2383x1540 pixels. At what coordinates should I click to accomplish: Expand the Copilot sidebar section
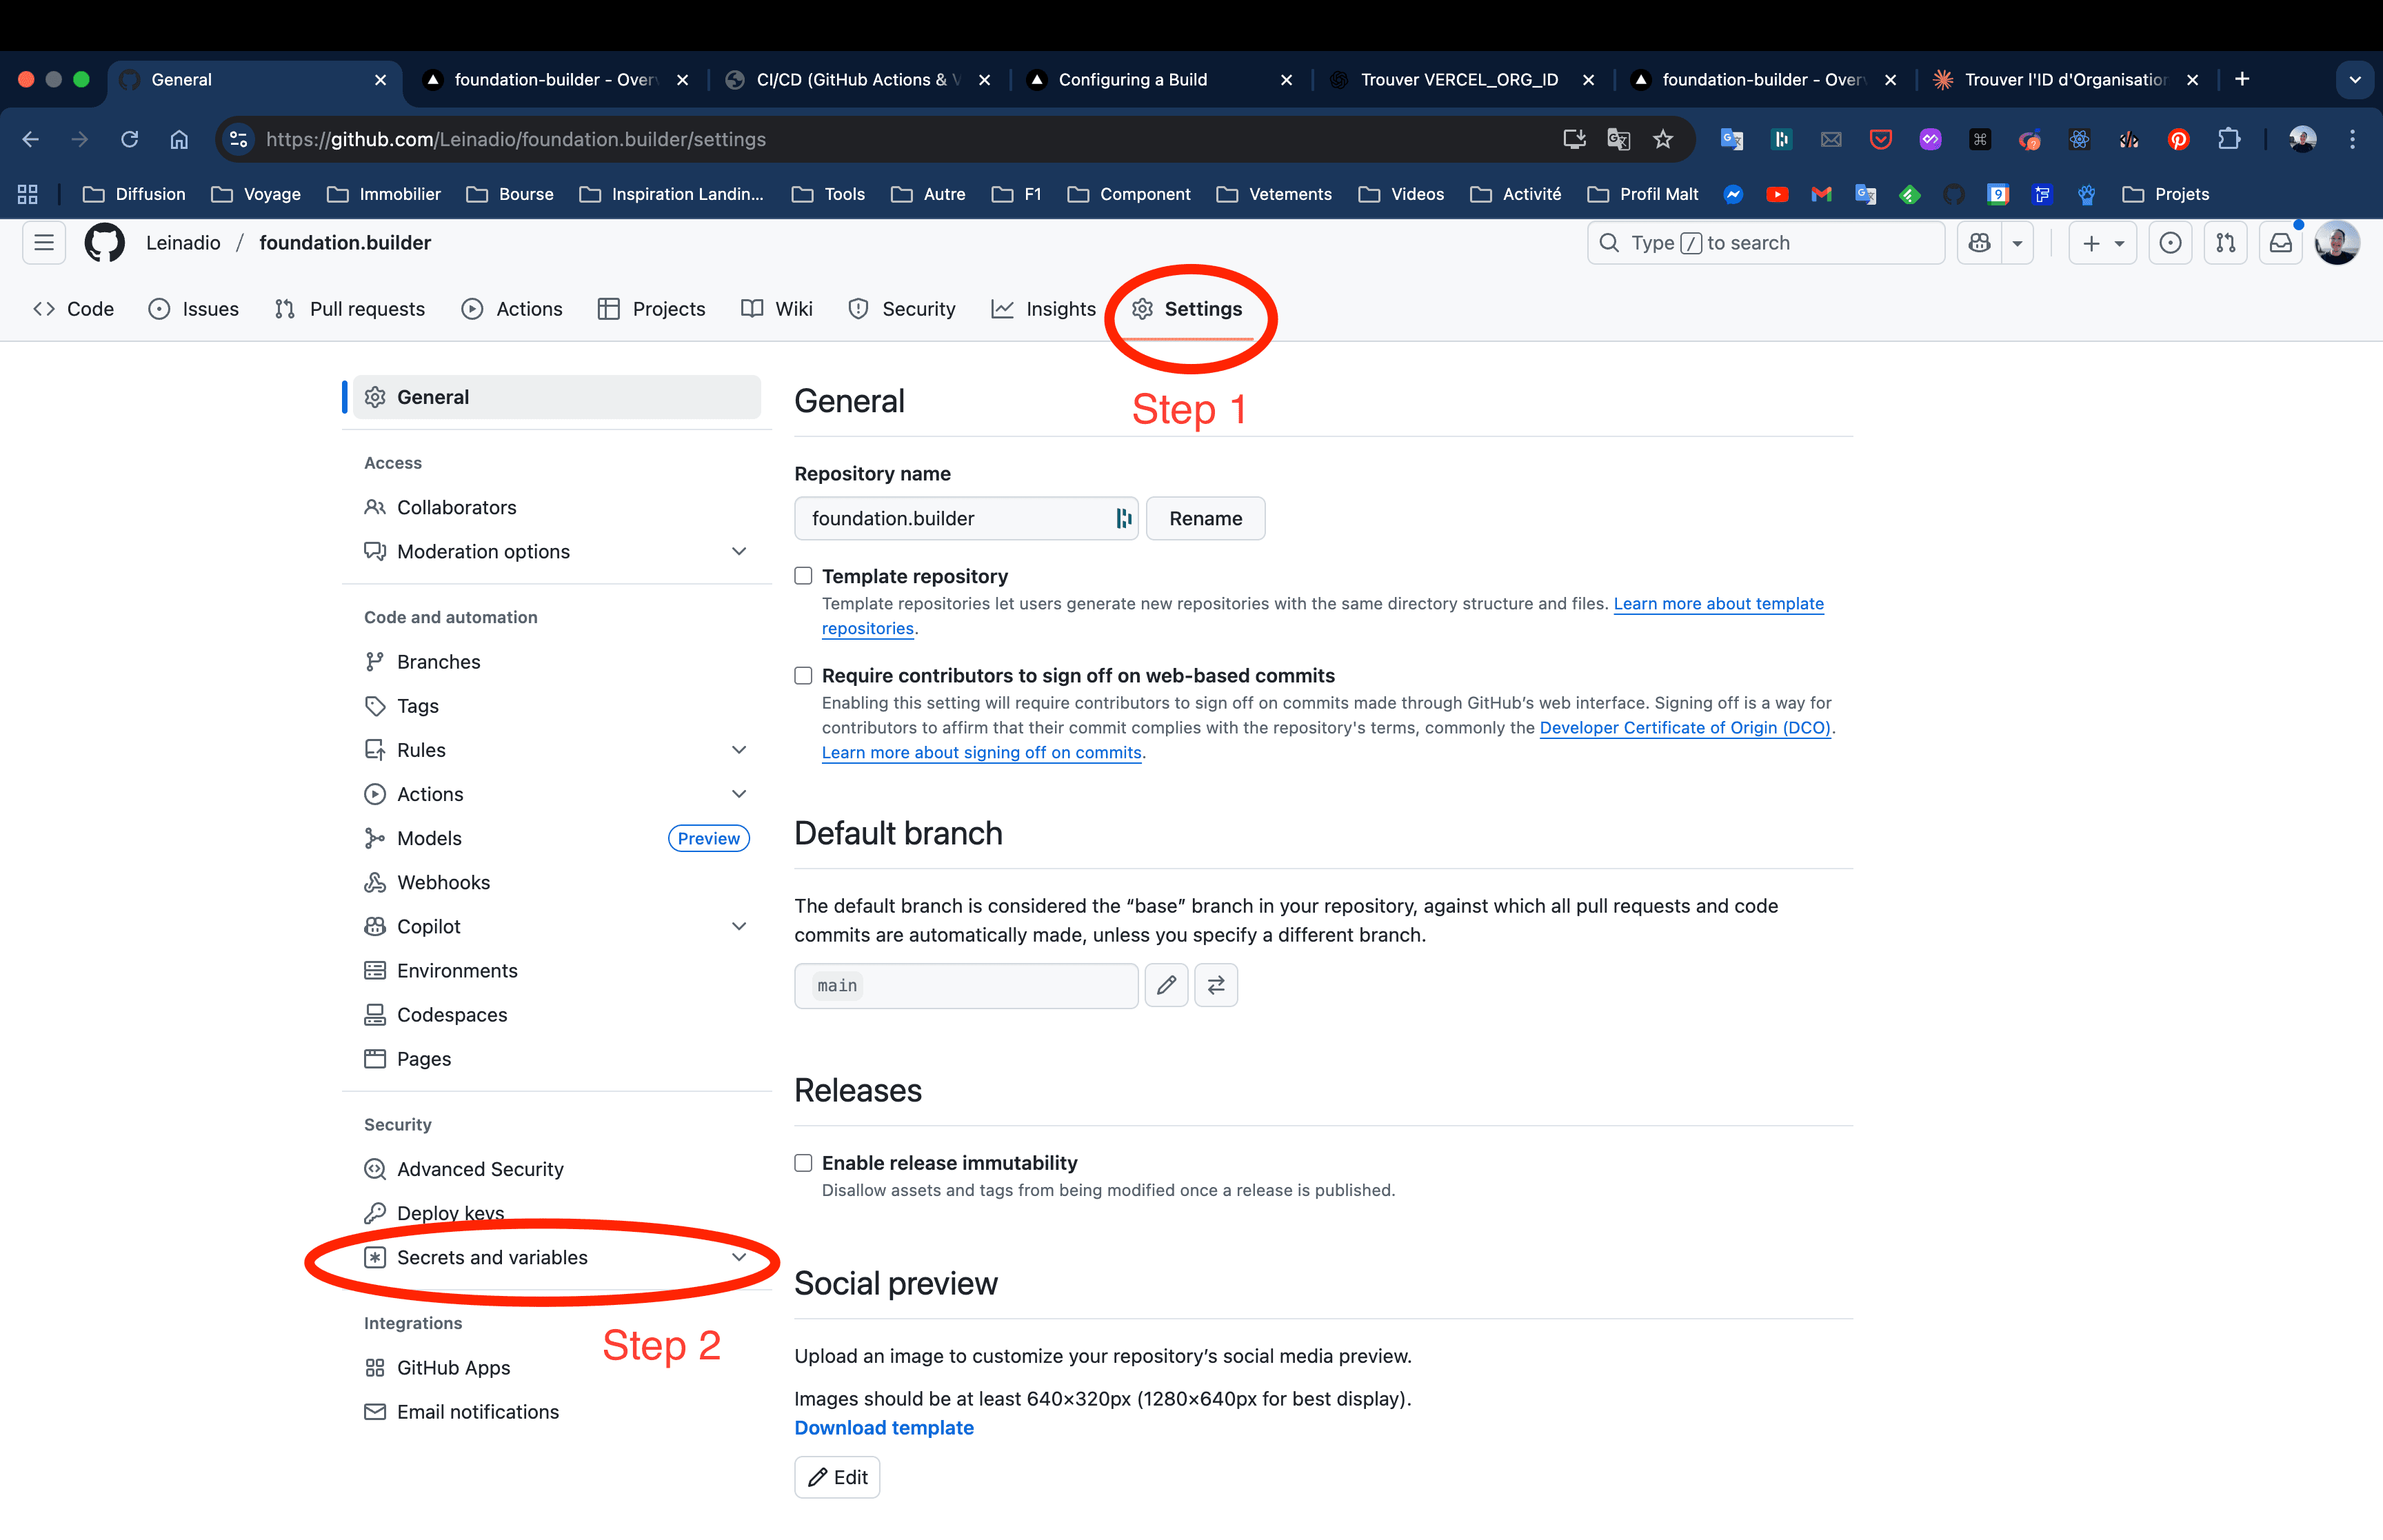pyautogui.click(x=739, y=925)
